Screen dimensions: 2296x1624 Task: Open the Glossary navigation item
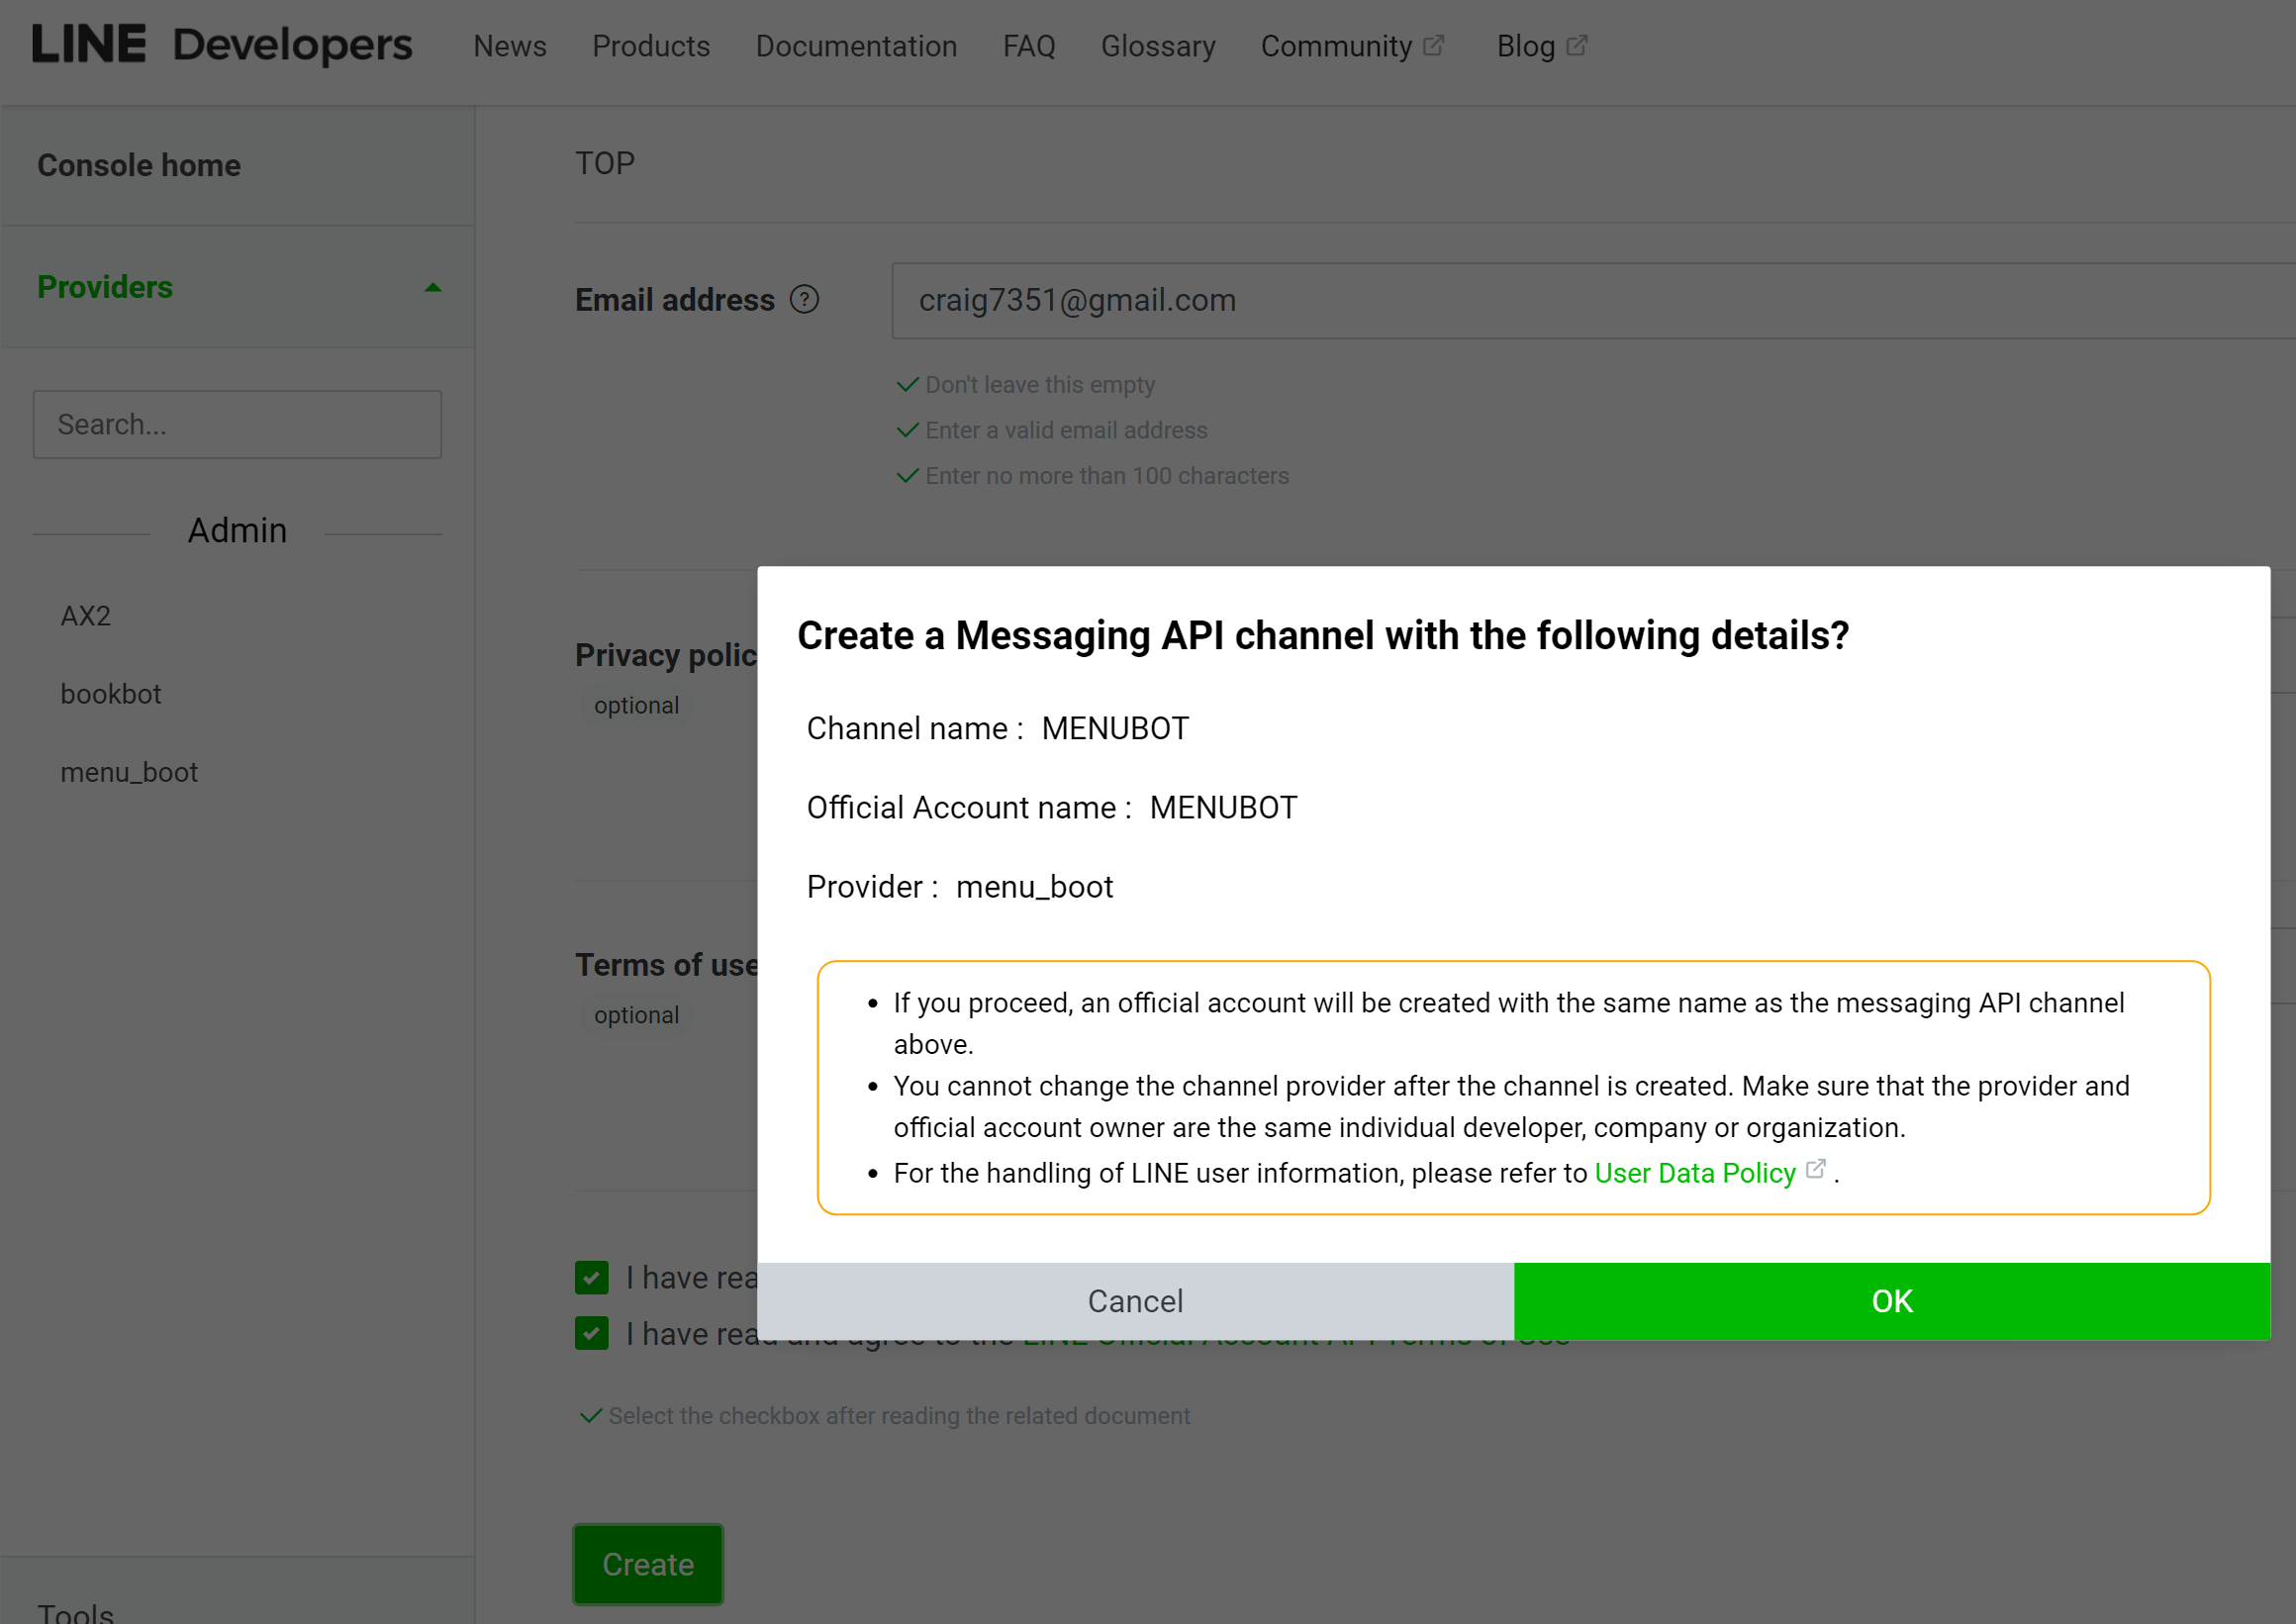coord(1158,46)
